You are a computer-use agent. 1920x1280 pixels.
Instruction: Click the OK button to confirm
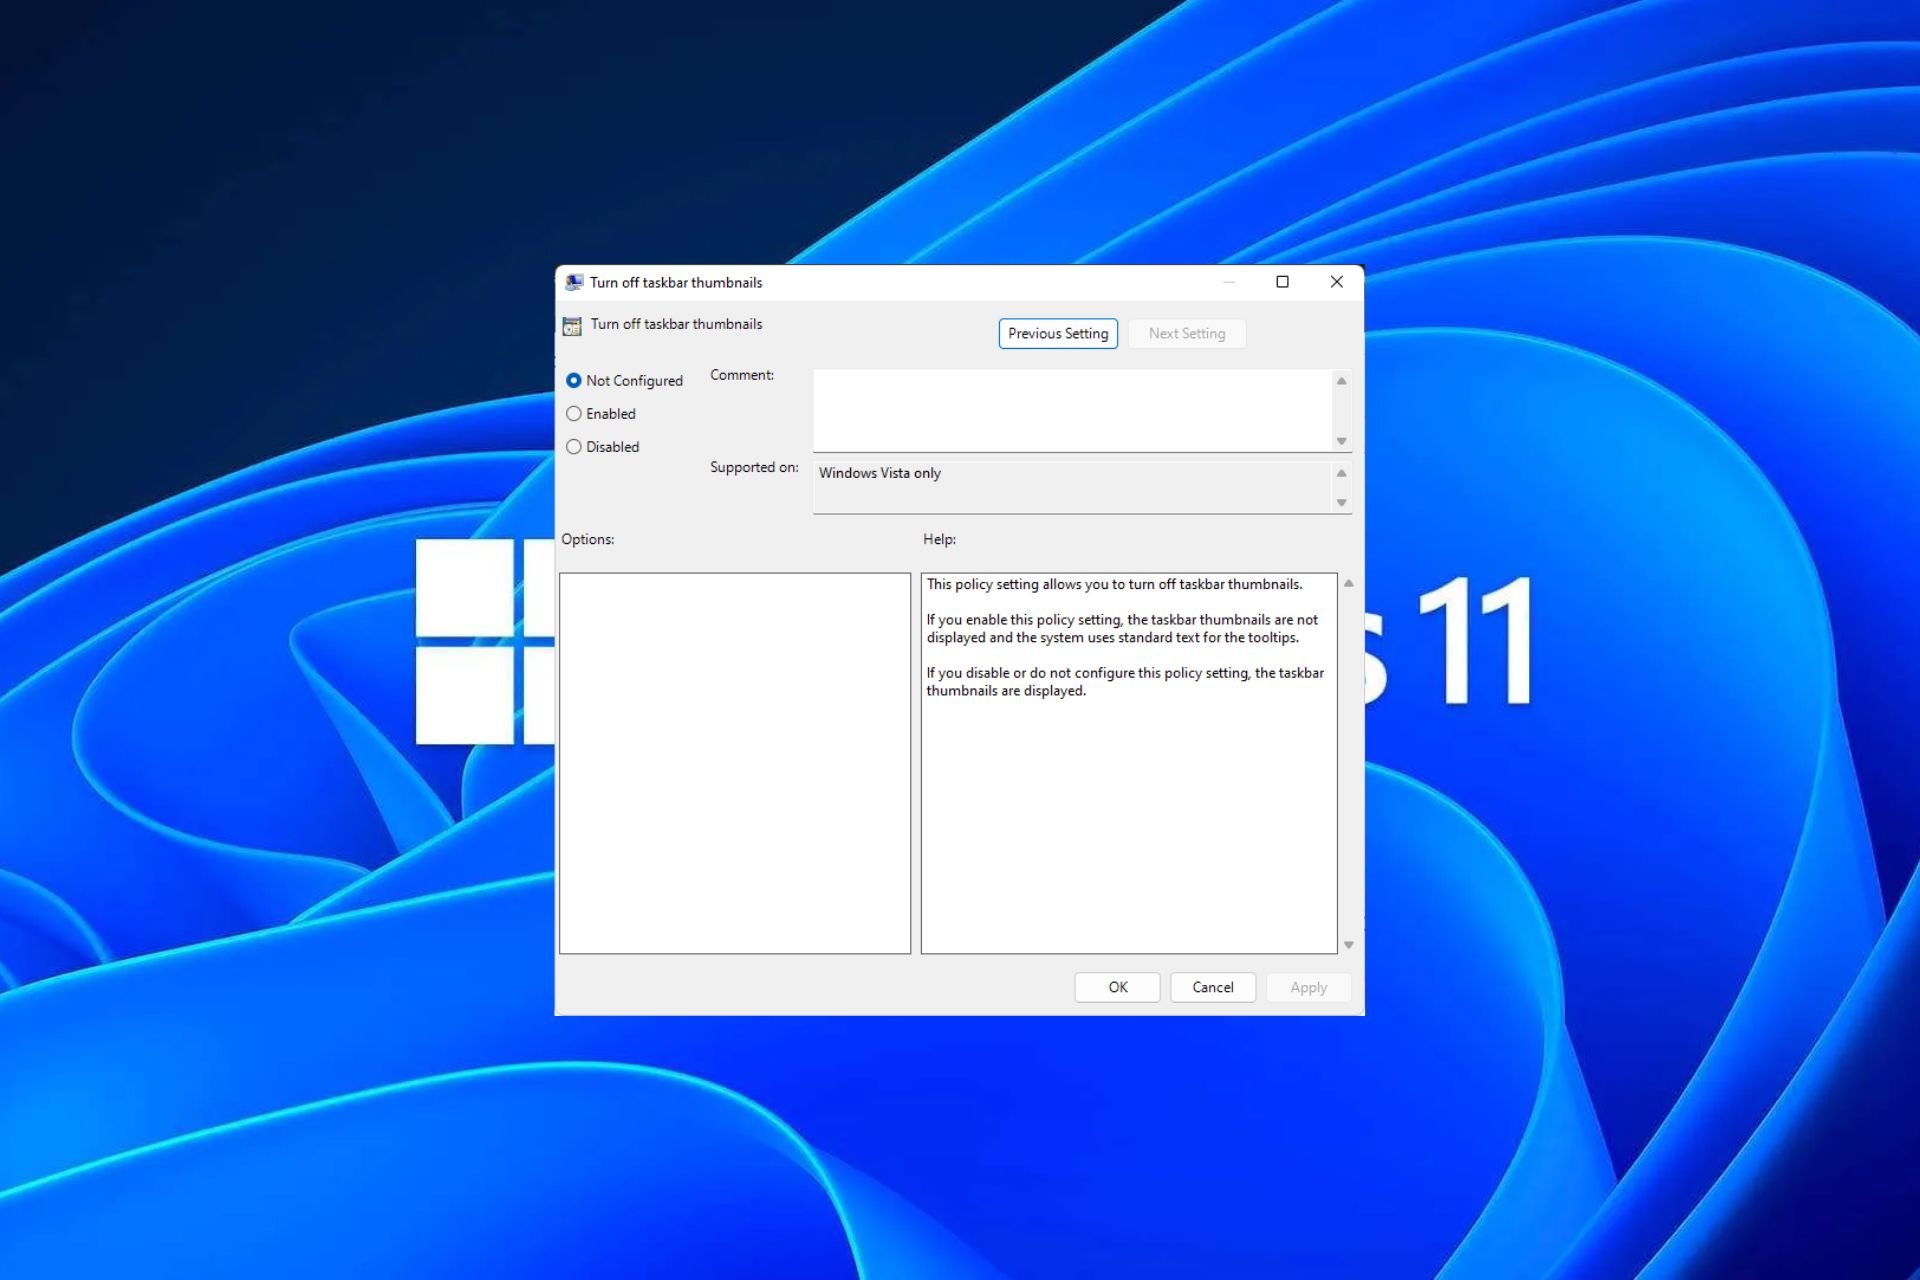coord(1119,987)
